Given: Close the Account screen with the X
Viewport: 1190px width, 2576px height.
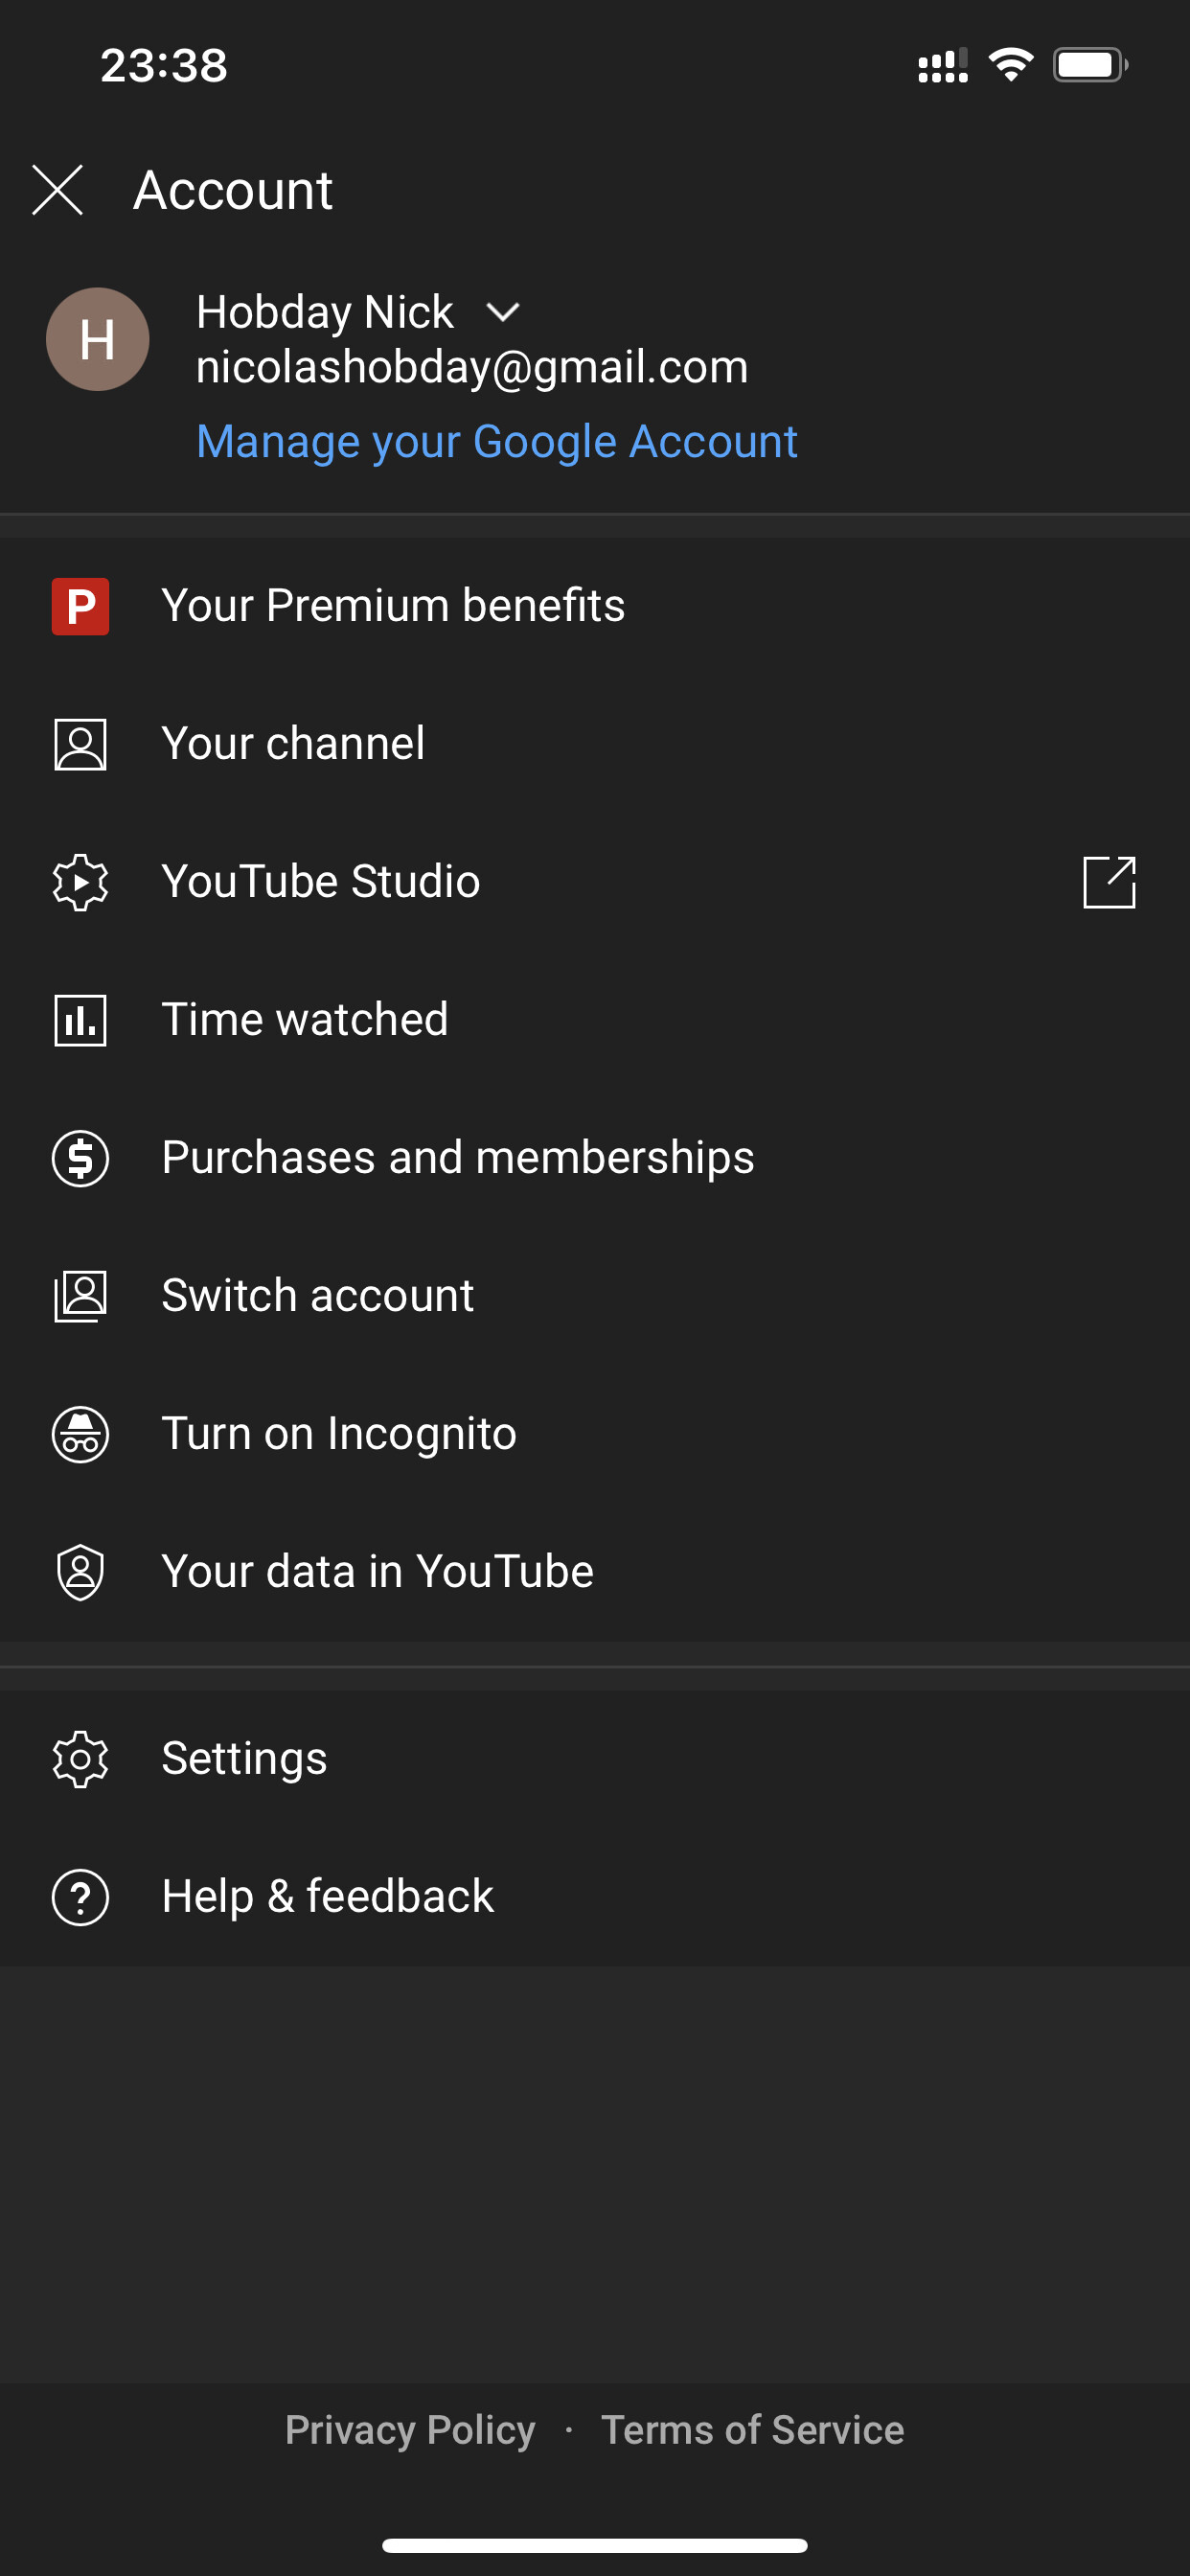Looking at the screenshot, I should [57, 190].
